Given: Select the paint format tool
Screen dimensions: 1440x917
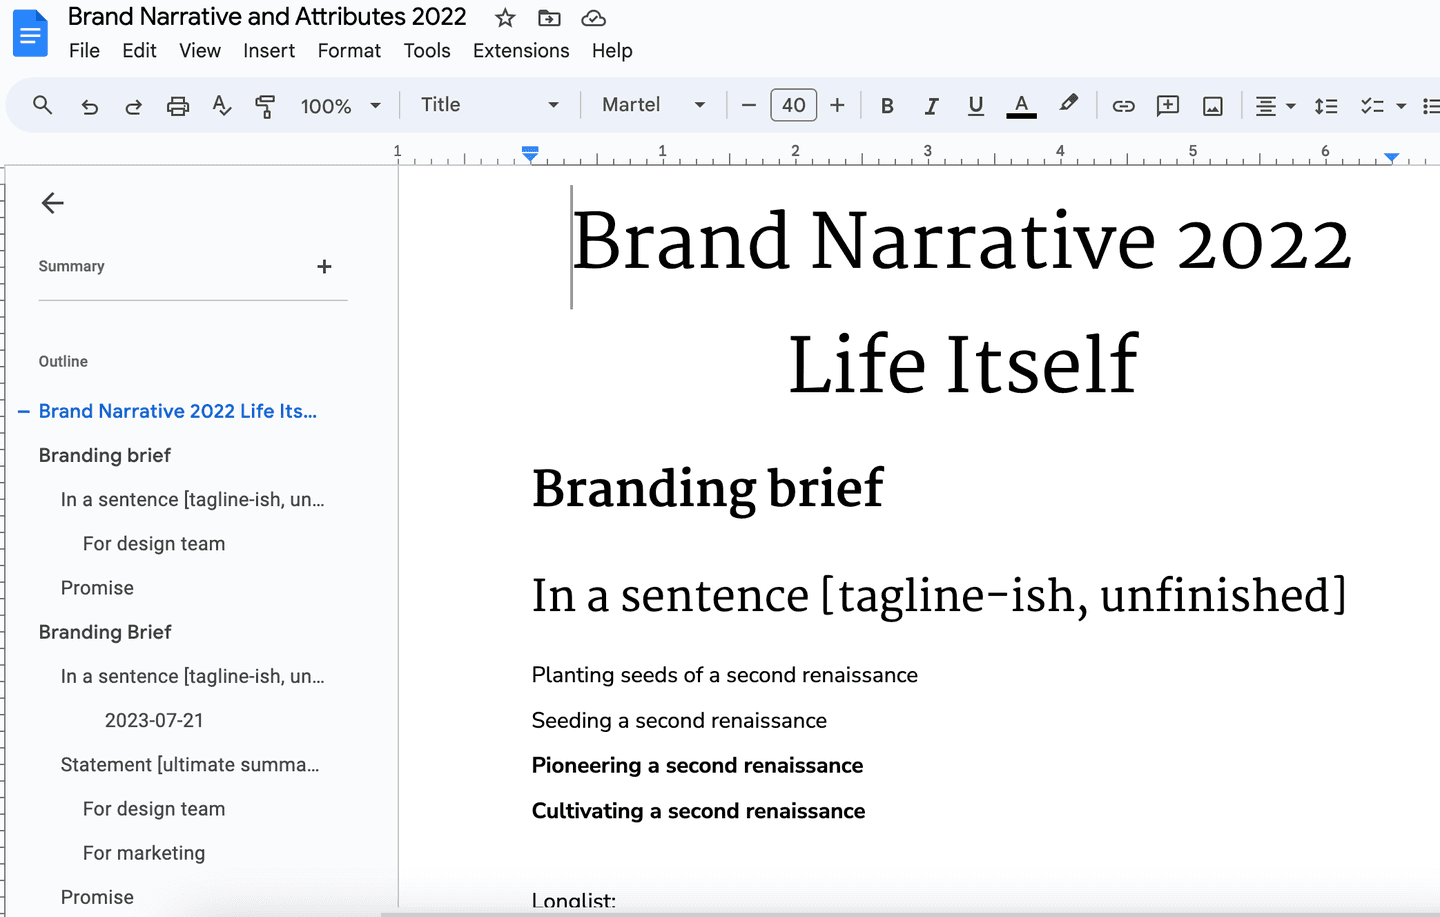Looking at the screenshot, I should pos(265,105).
